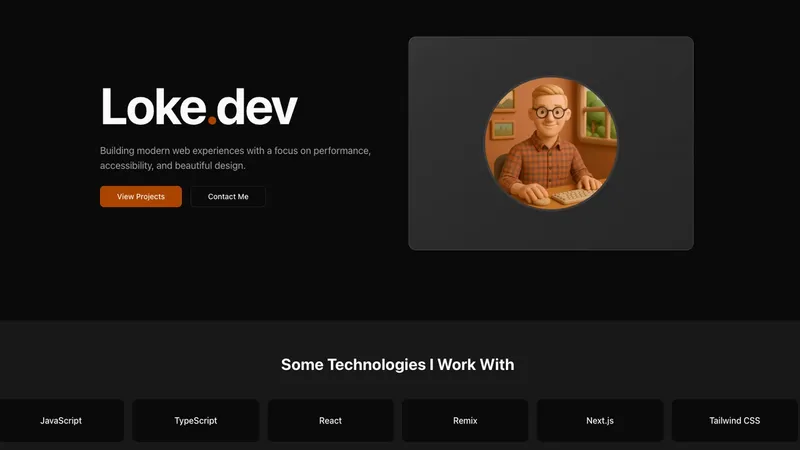Click the Contact Me button

click(x=228, y=196)
